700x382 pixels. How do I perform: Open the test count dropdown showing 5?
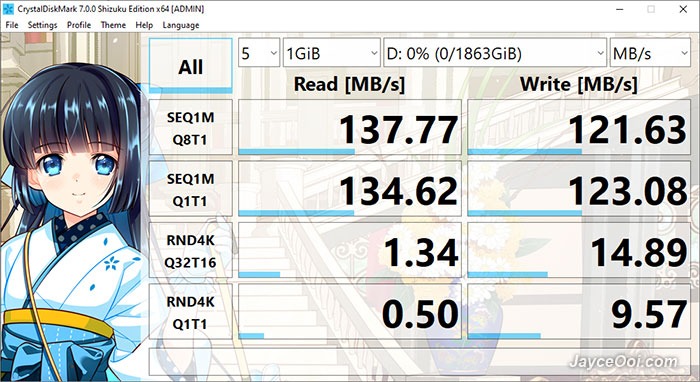click(x=259, y=53)
